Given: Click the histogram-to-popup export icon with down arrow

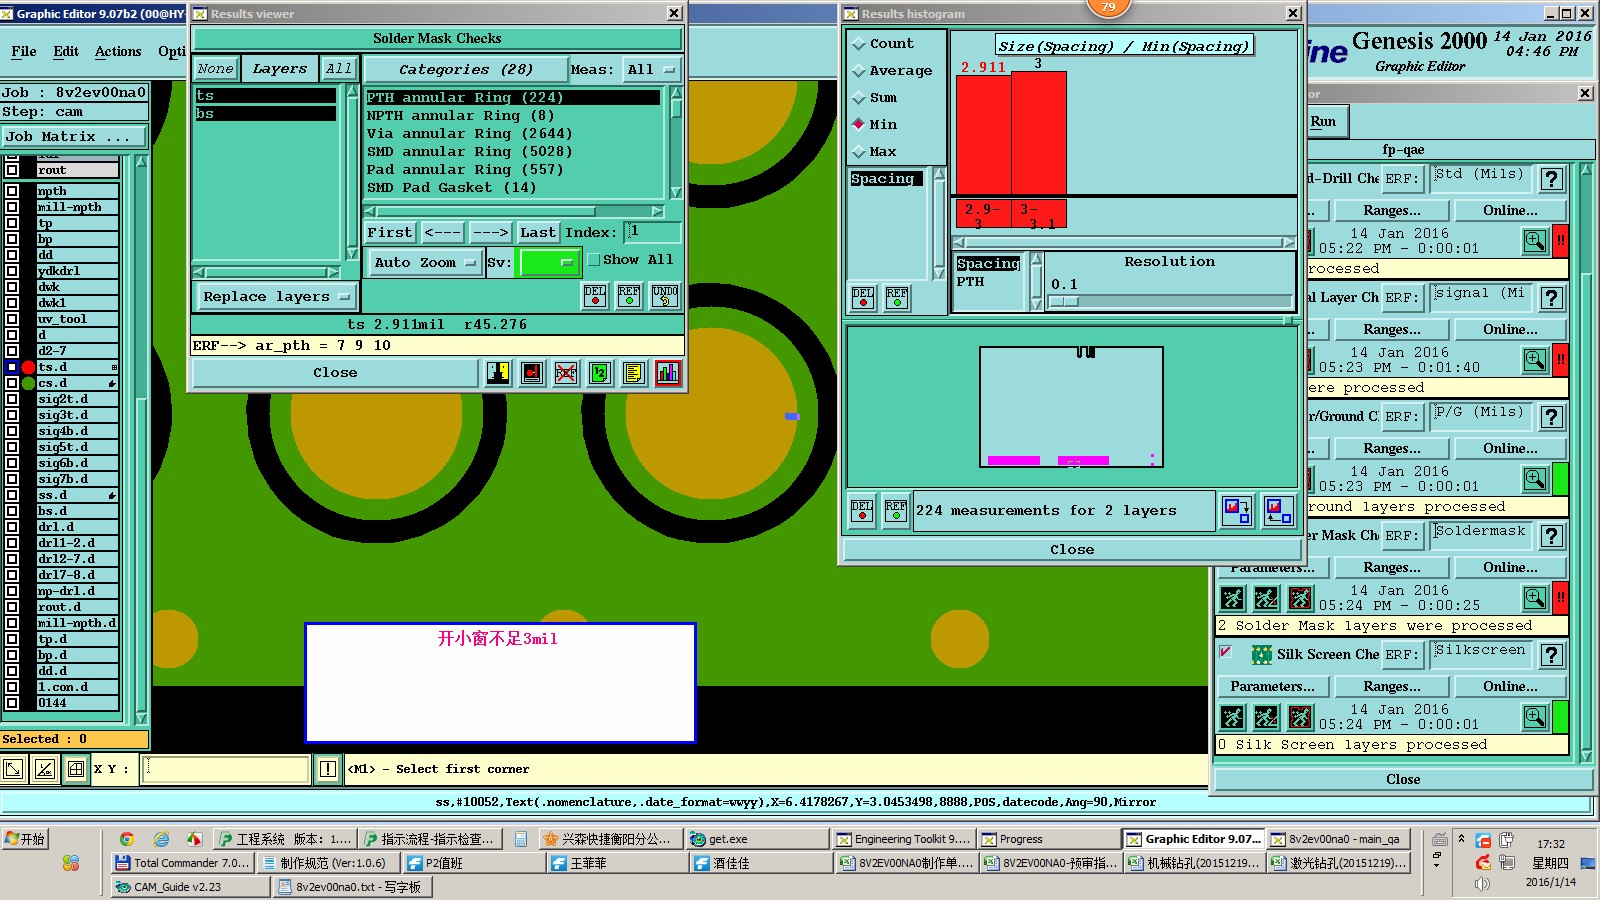Looking at the screenshot, I should [1237, 511].
